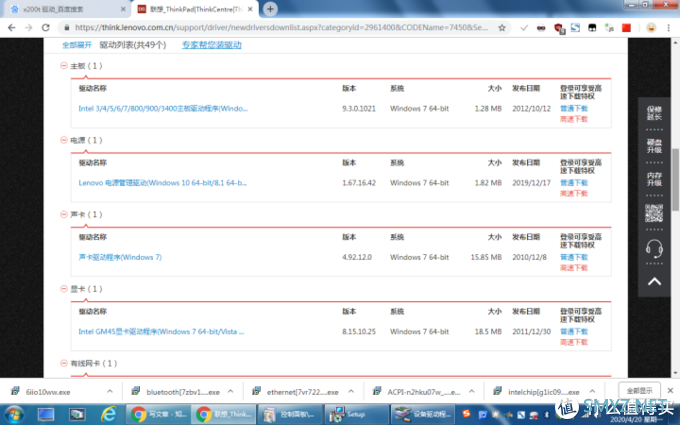This screenshot has width=680, height=425.
Task: Click normal download for chipset driver 9.3.0.1021
Action: click(x=574, y=108)
